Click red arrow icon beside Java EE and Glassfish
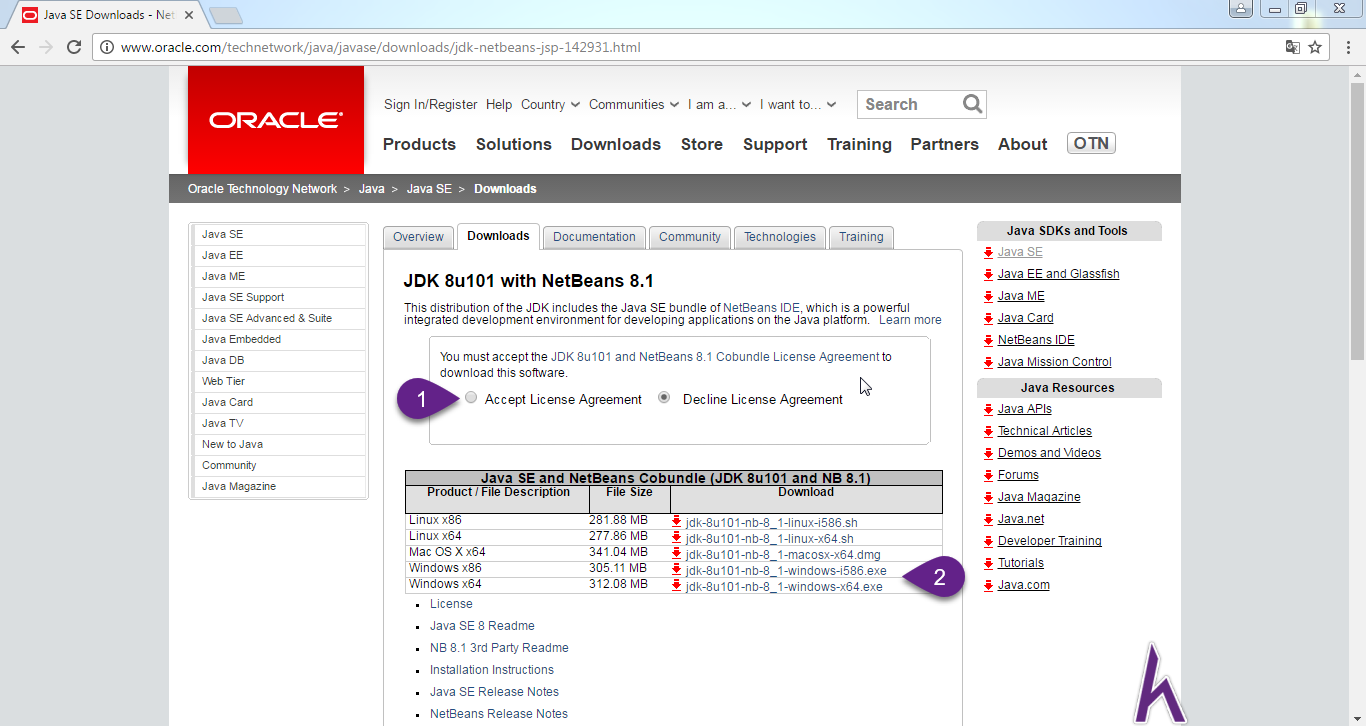 988,274
